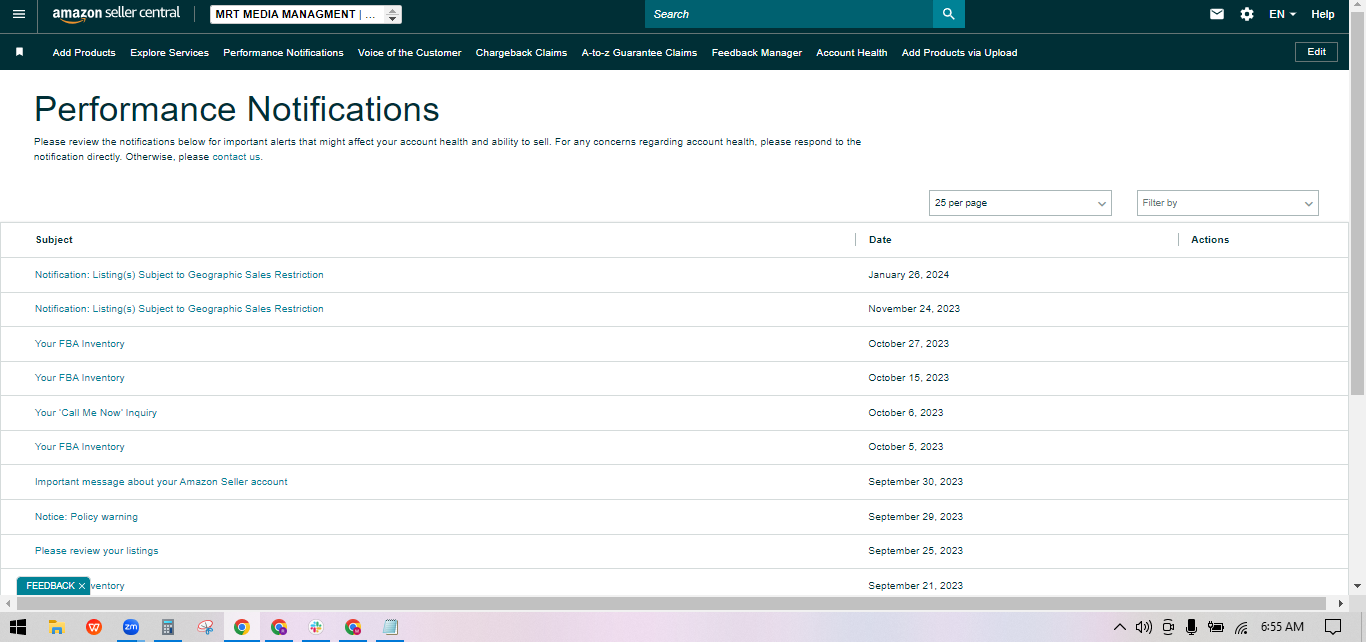
Task: Open A-to-z Guarantee Claims
Action: coord(639,52)
